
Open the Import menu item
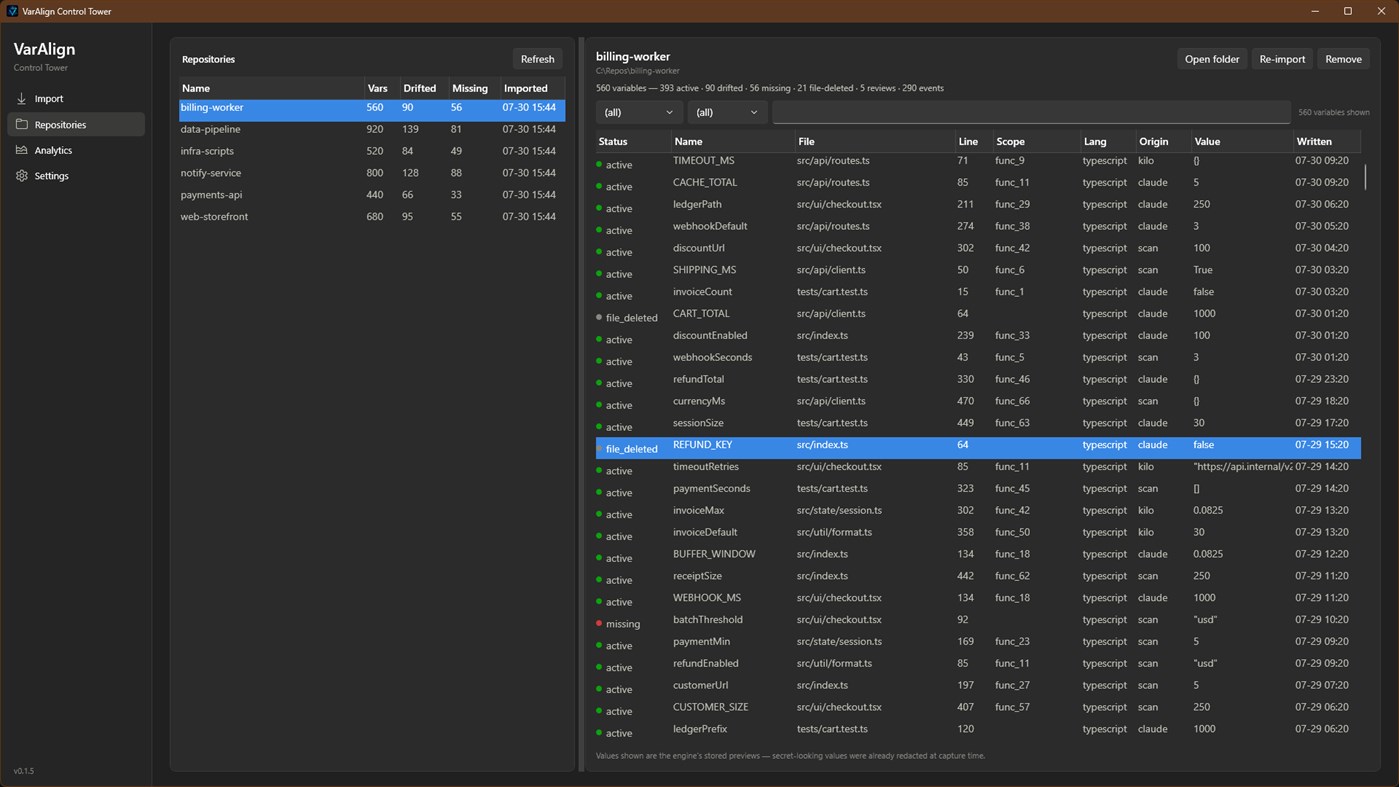[x=76, y=99]
